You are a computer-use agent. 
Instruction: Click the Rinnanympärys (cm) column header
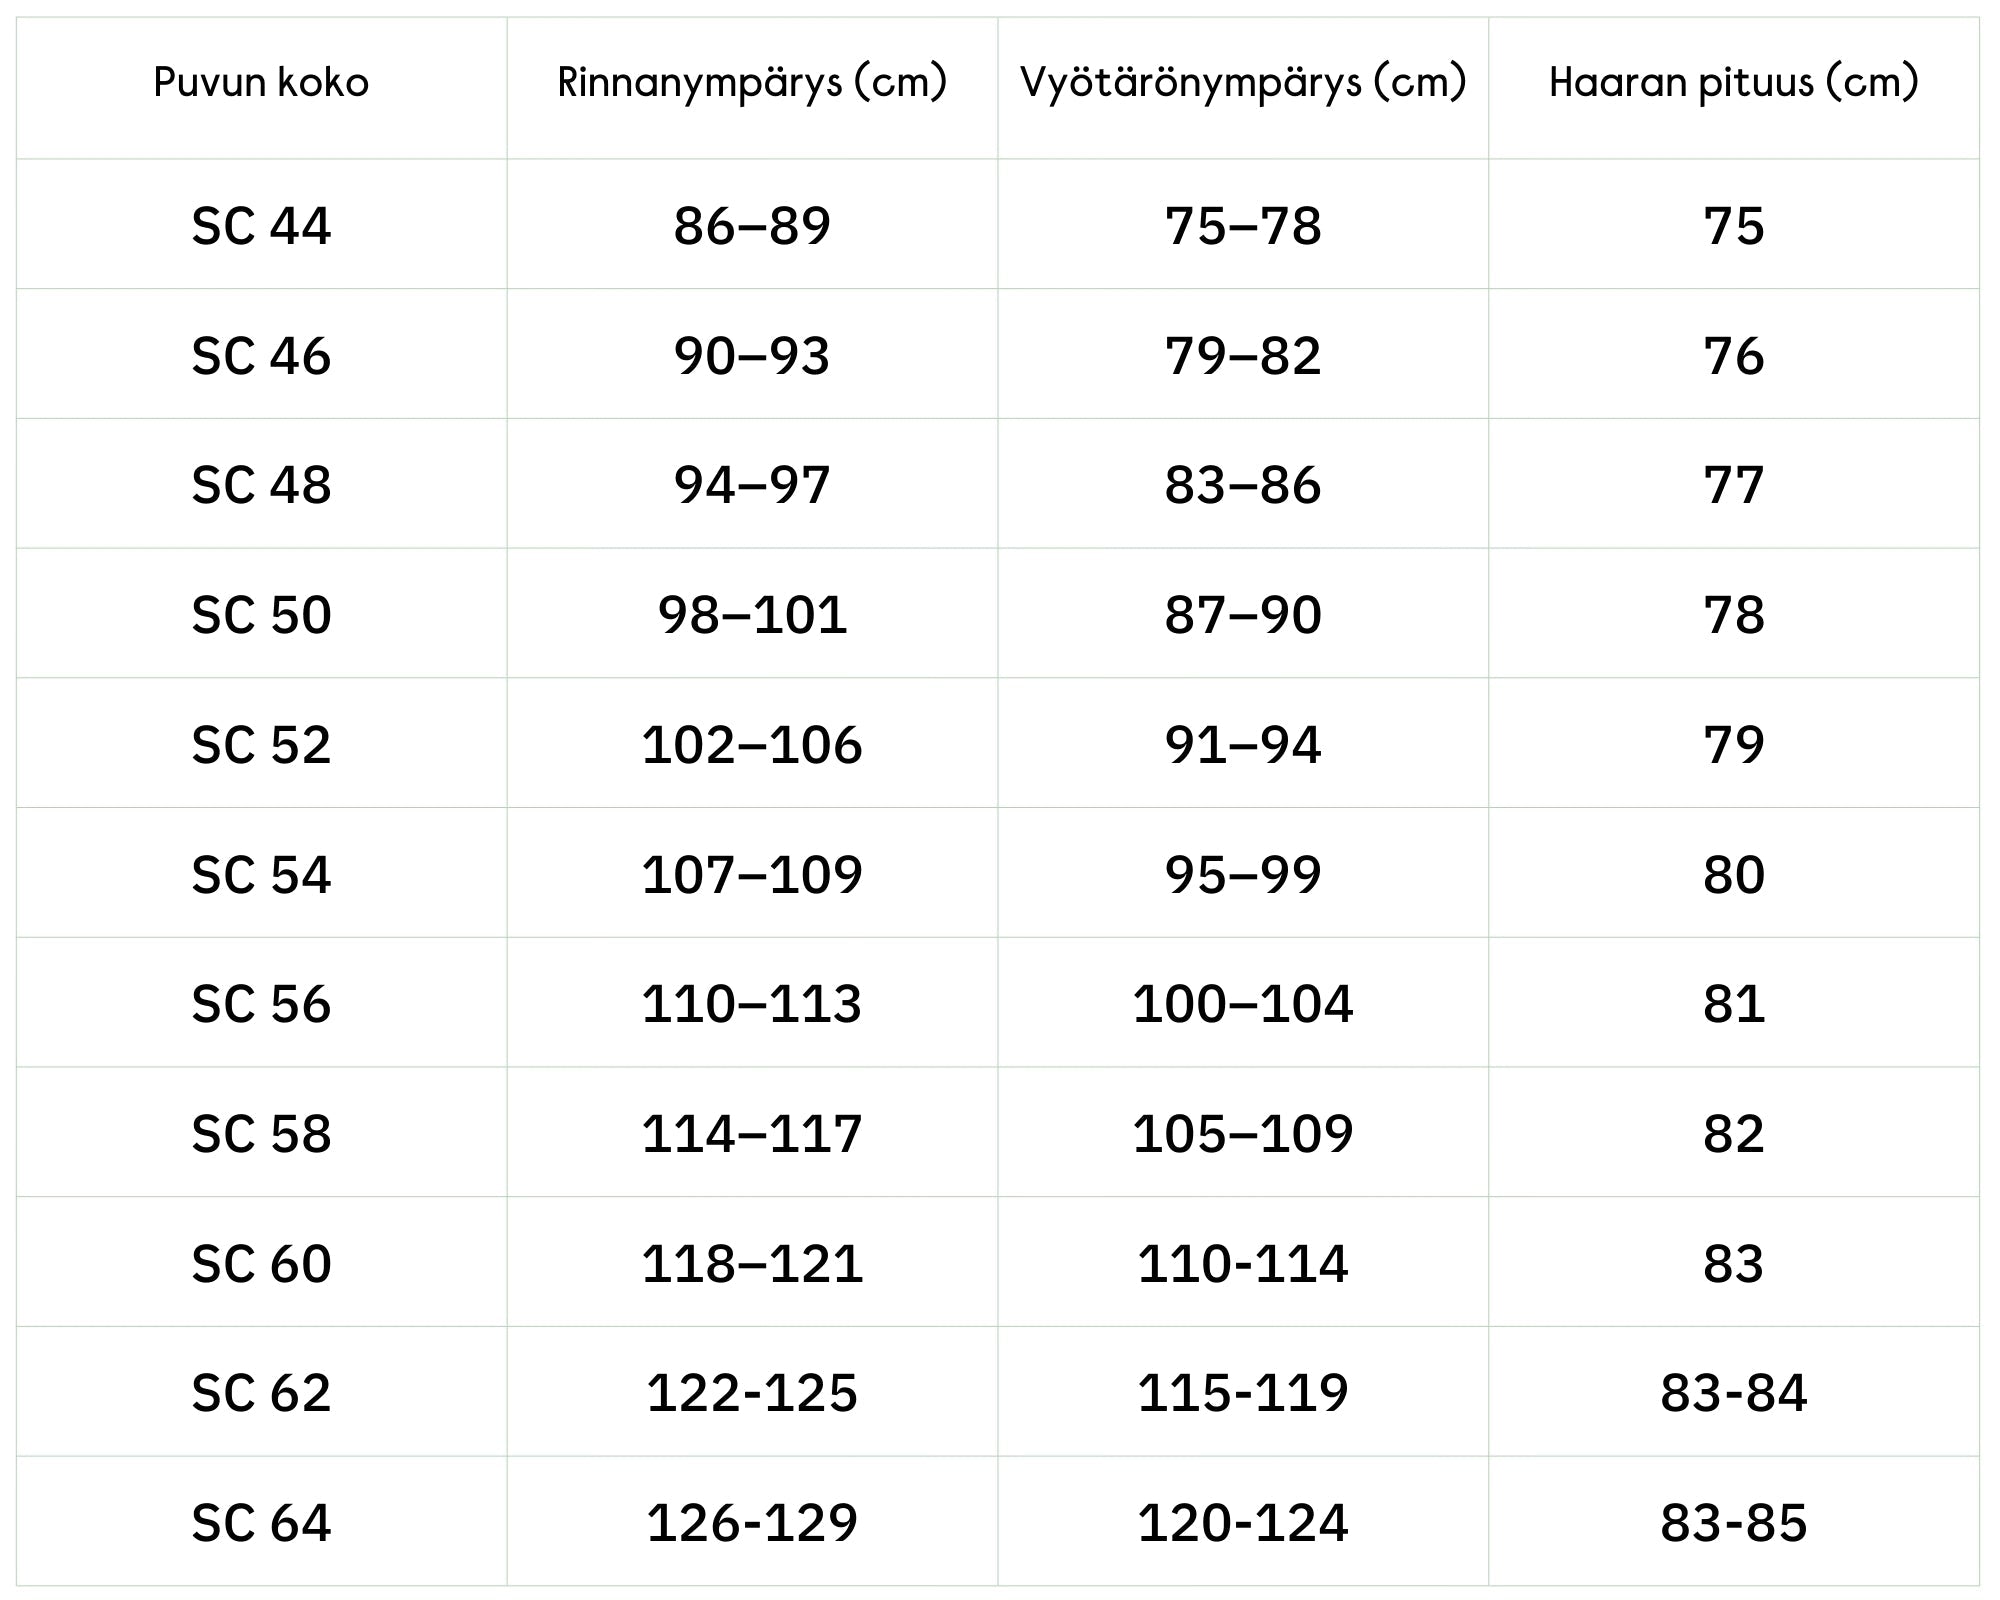click(752, 83)
